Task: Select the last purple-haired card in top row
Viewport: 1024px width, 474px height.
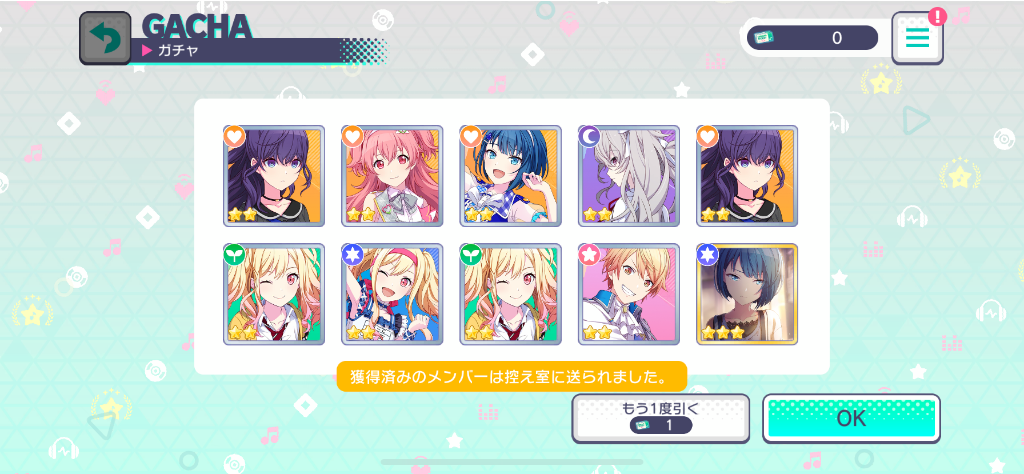Action: (x=747, y=176)
